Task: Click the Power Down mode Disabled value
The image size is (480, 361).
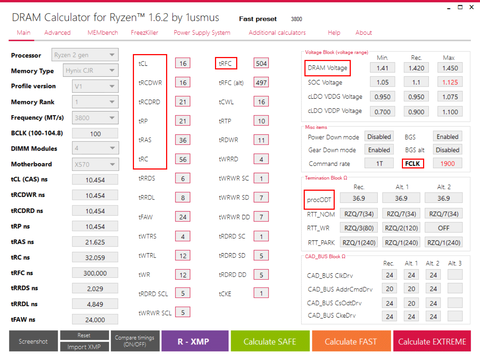Action: 379,137
